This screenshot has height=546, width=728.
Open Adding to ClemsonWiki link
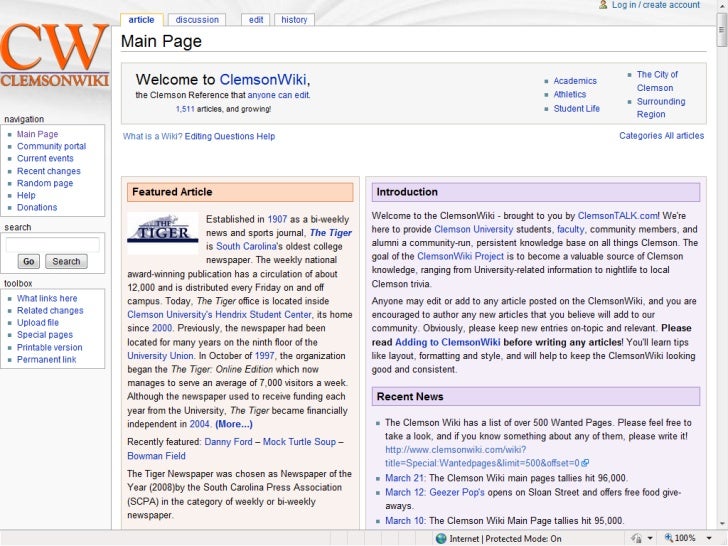point(448,342)
